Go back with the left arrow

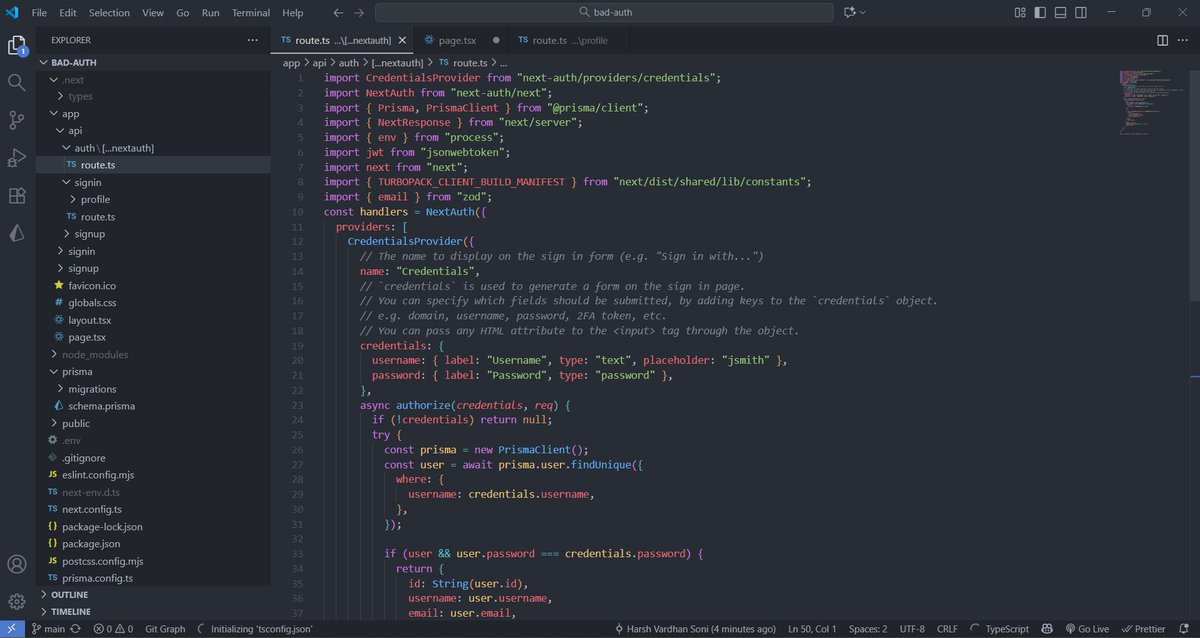coord(336,13)
